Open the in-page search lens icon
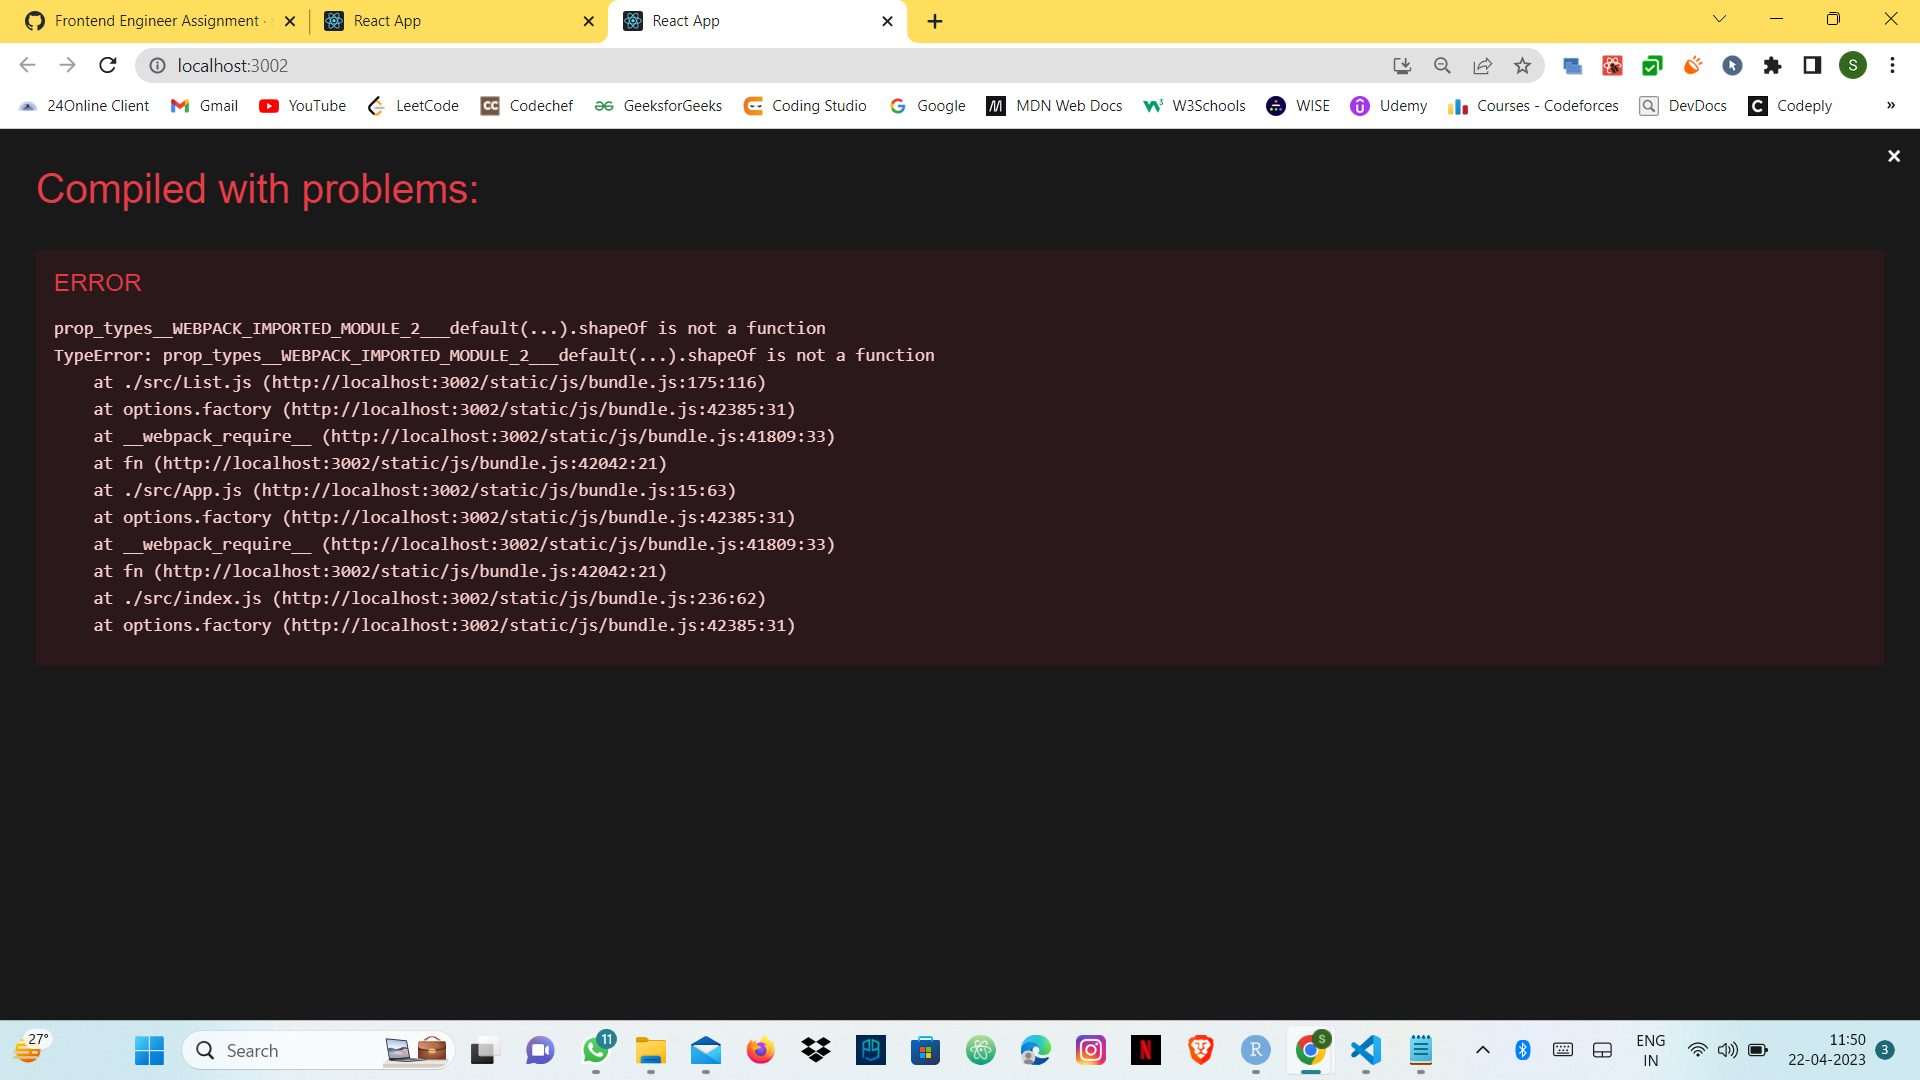The height and width of the screenshot is (1080, 1920). [1442, 65]
